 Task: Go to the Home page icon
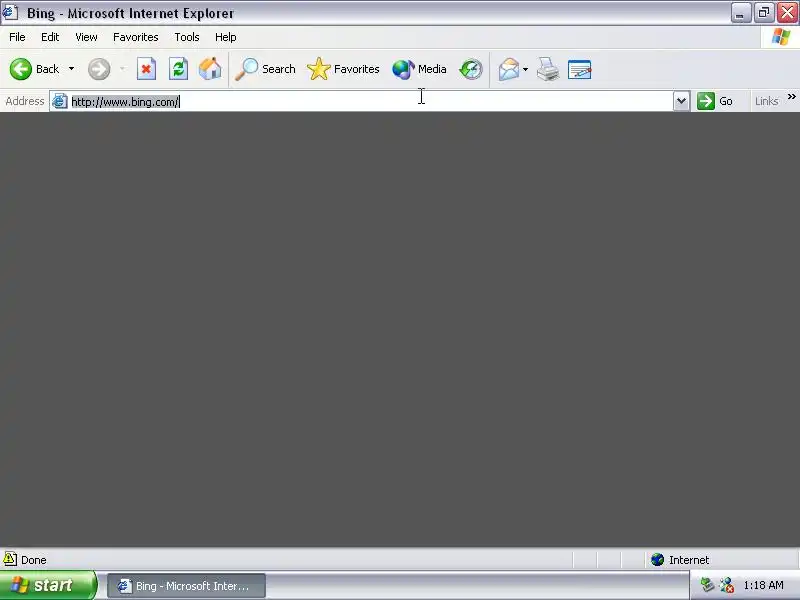point(210,69)
